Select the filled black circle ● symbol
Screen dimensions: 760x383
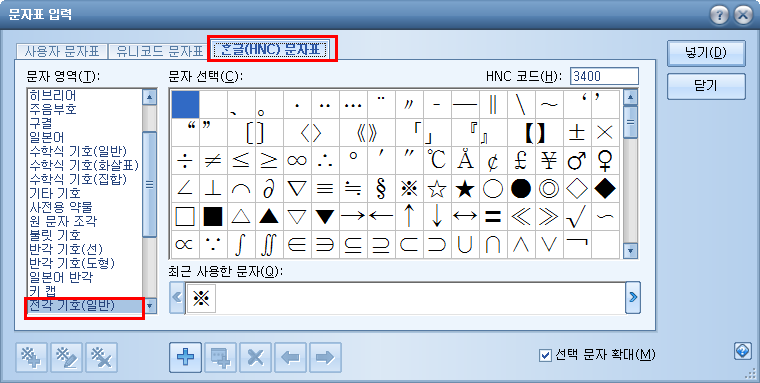coord(521,189)
